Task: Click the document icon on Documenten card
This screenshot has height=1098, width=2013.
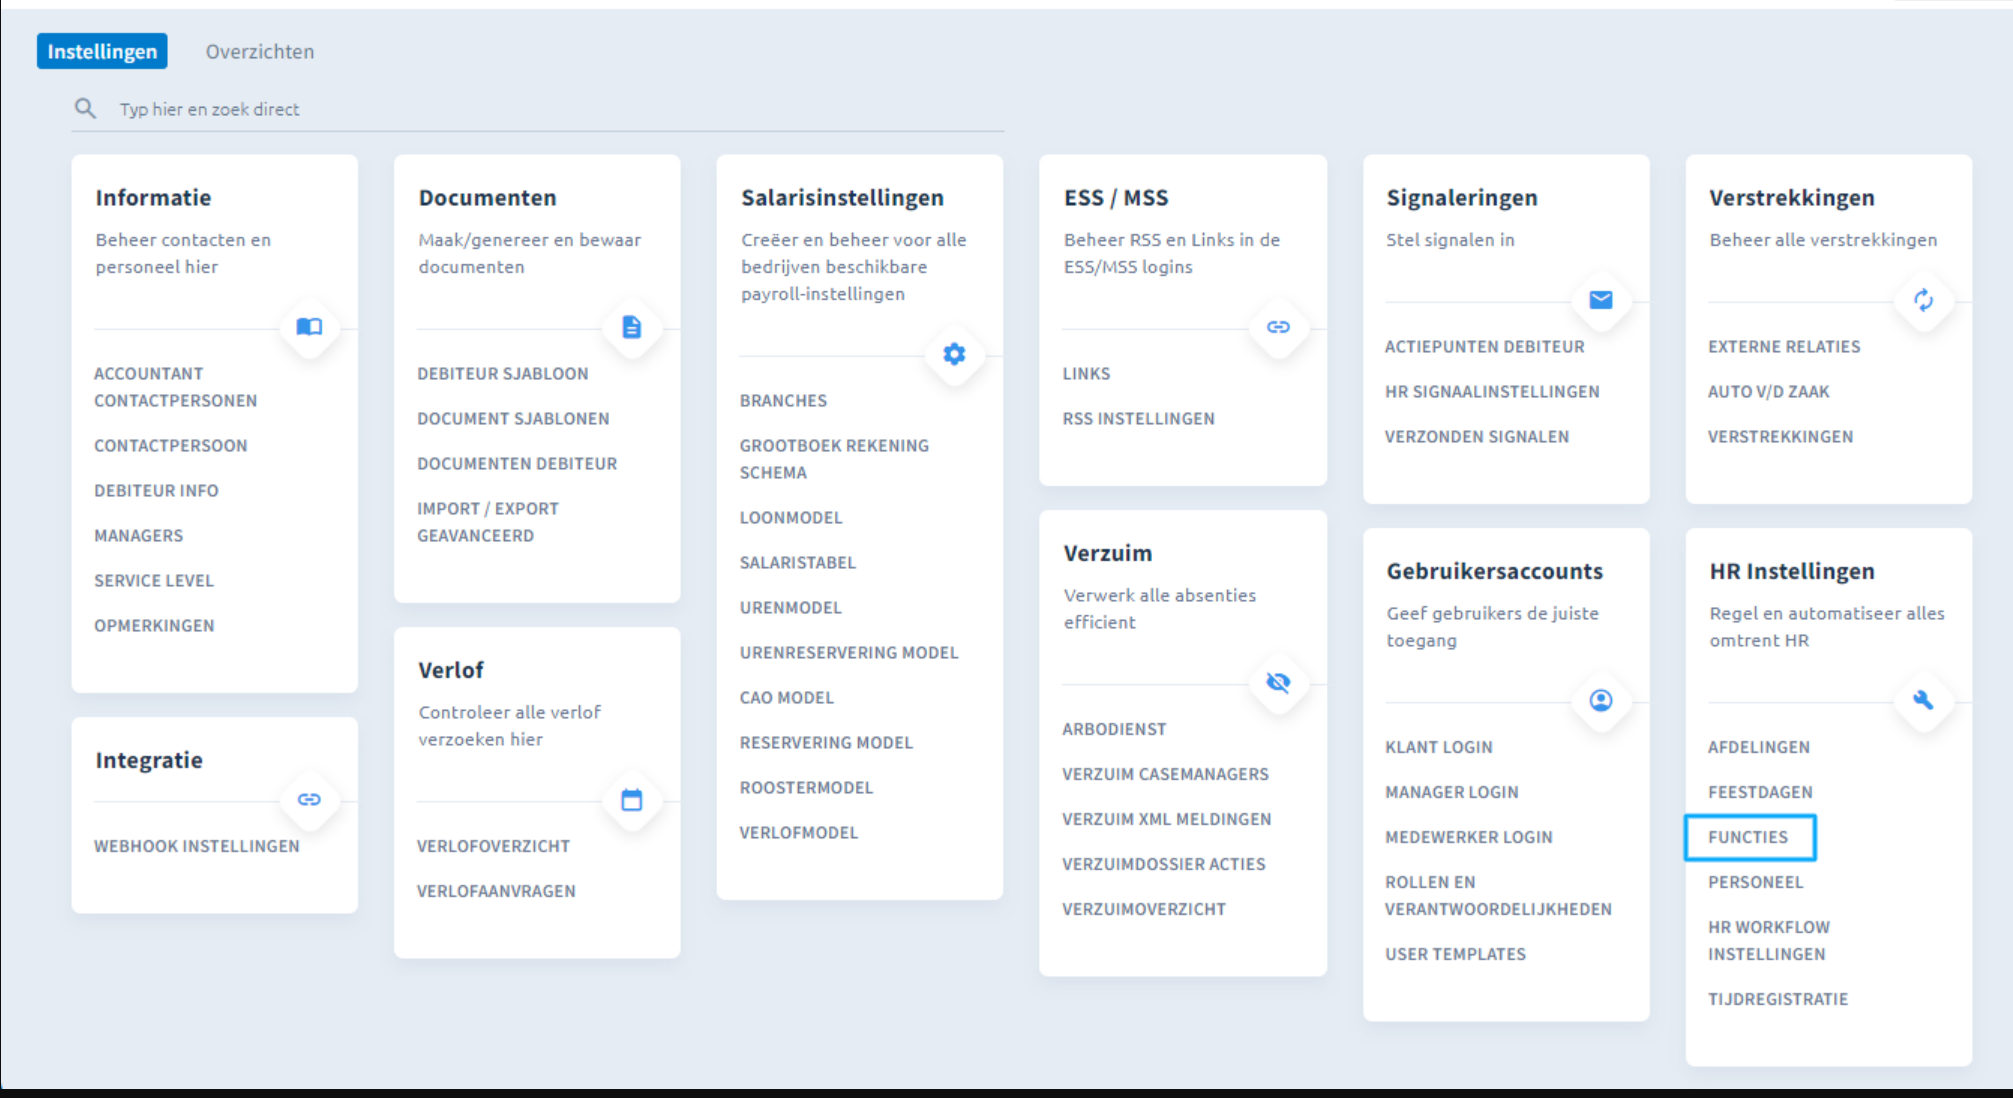Action: click(632, 327)
